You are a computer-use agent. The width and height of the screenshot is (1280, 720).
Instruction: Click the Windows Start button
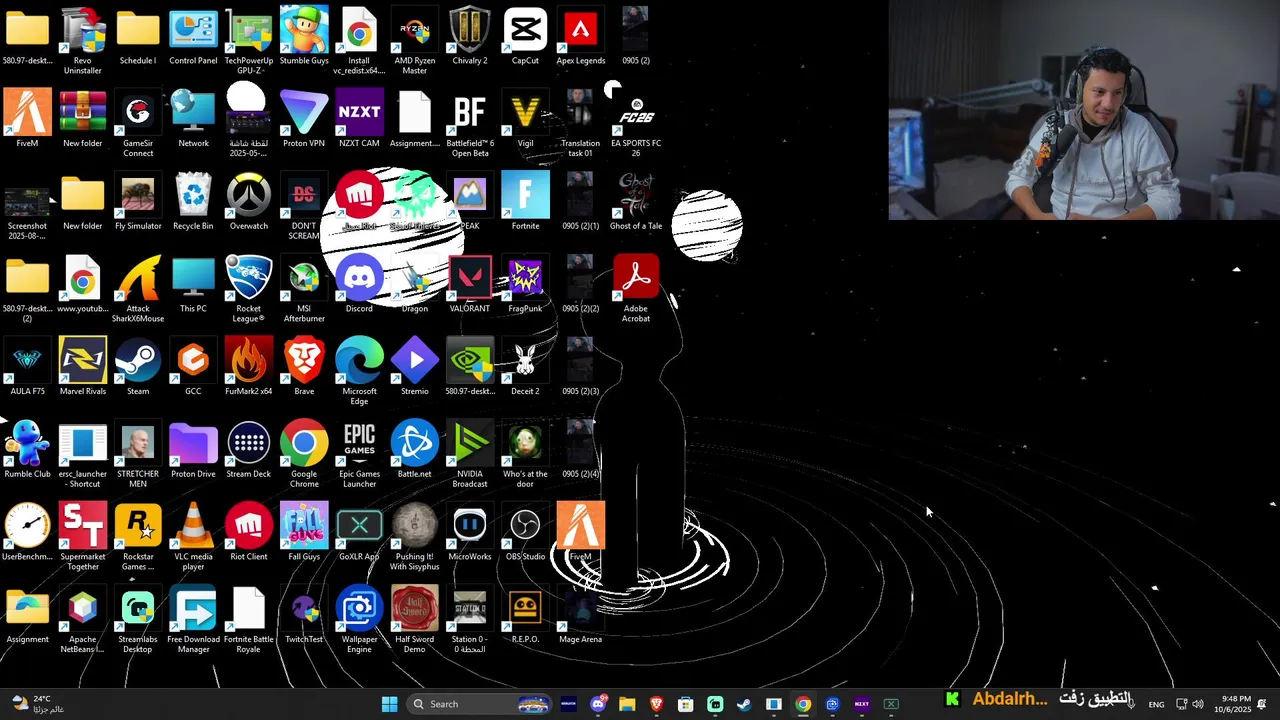(389, 704)
